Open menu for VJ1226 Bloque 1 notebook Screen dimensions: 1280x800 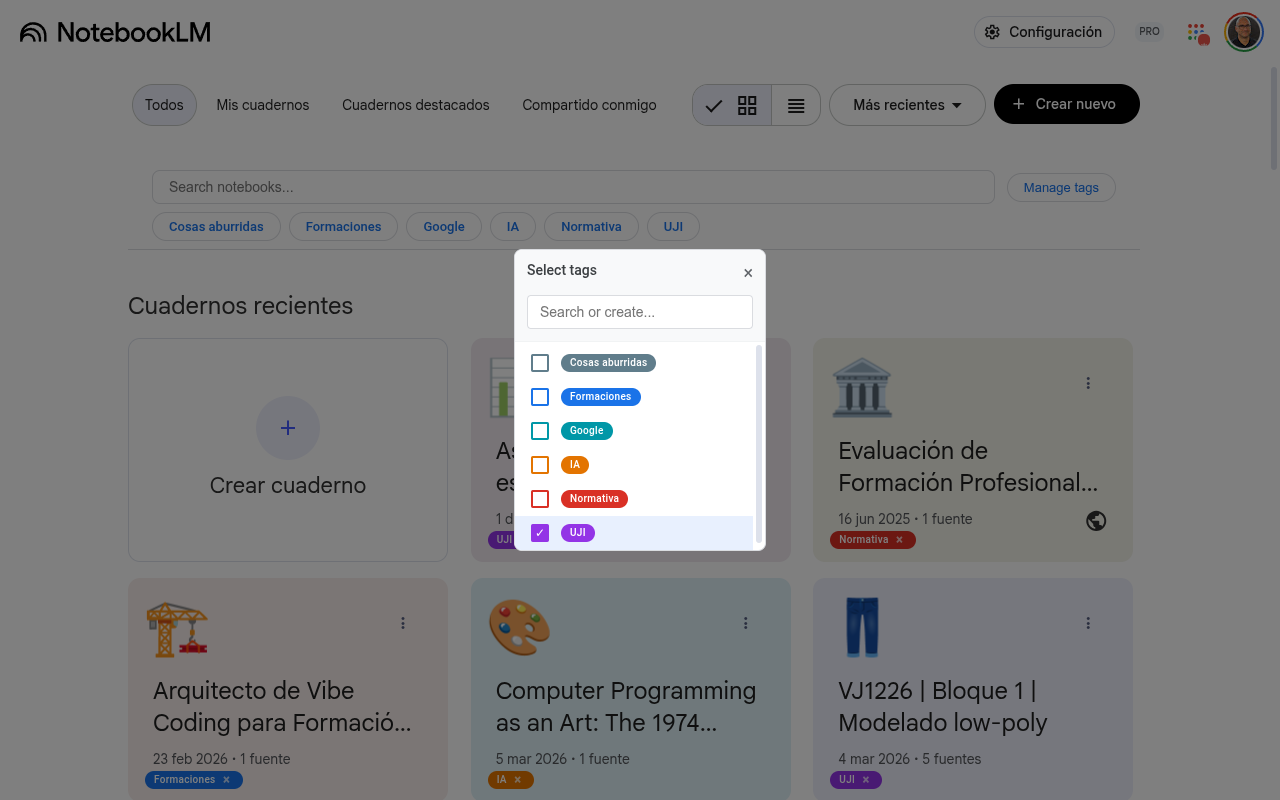[x=1088, y=623]
